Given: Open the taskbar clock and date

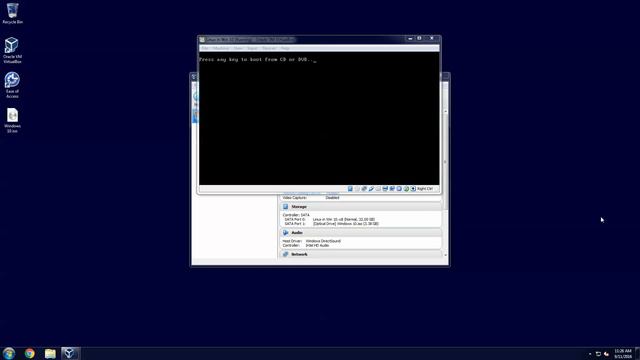Looking at the screenshot, I should point(623,353).
